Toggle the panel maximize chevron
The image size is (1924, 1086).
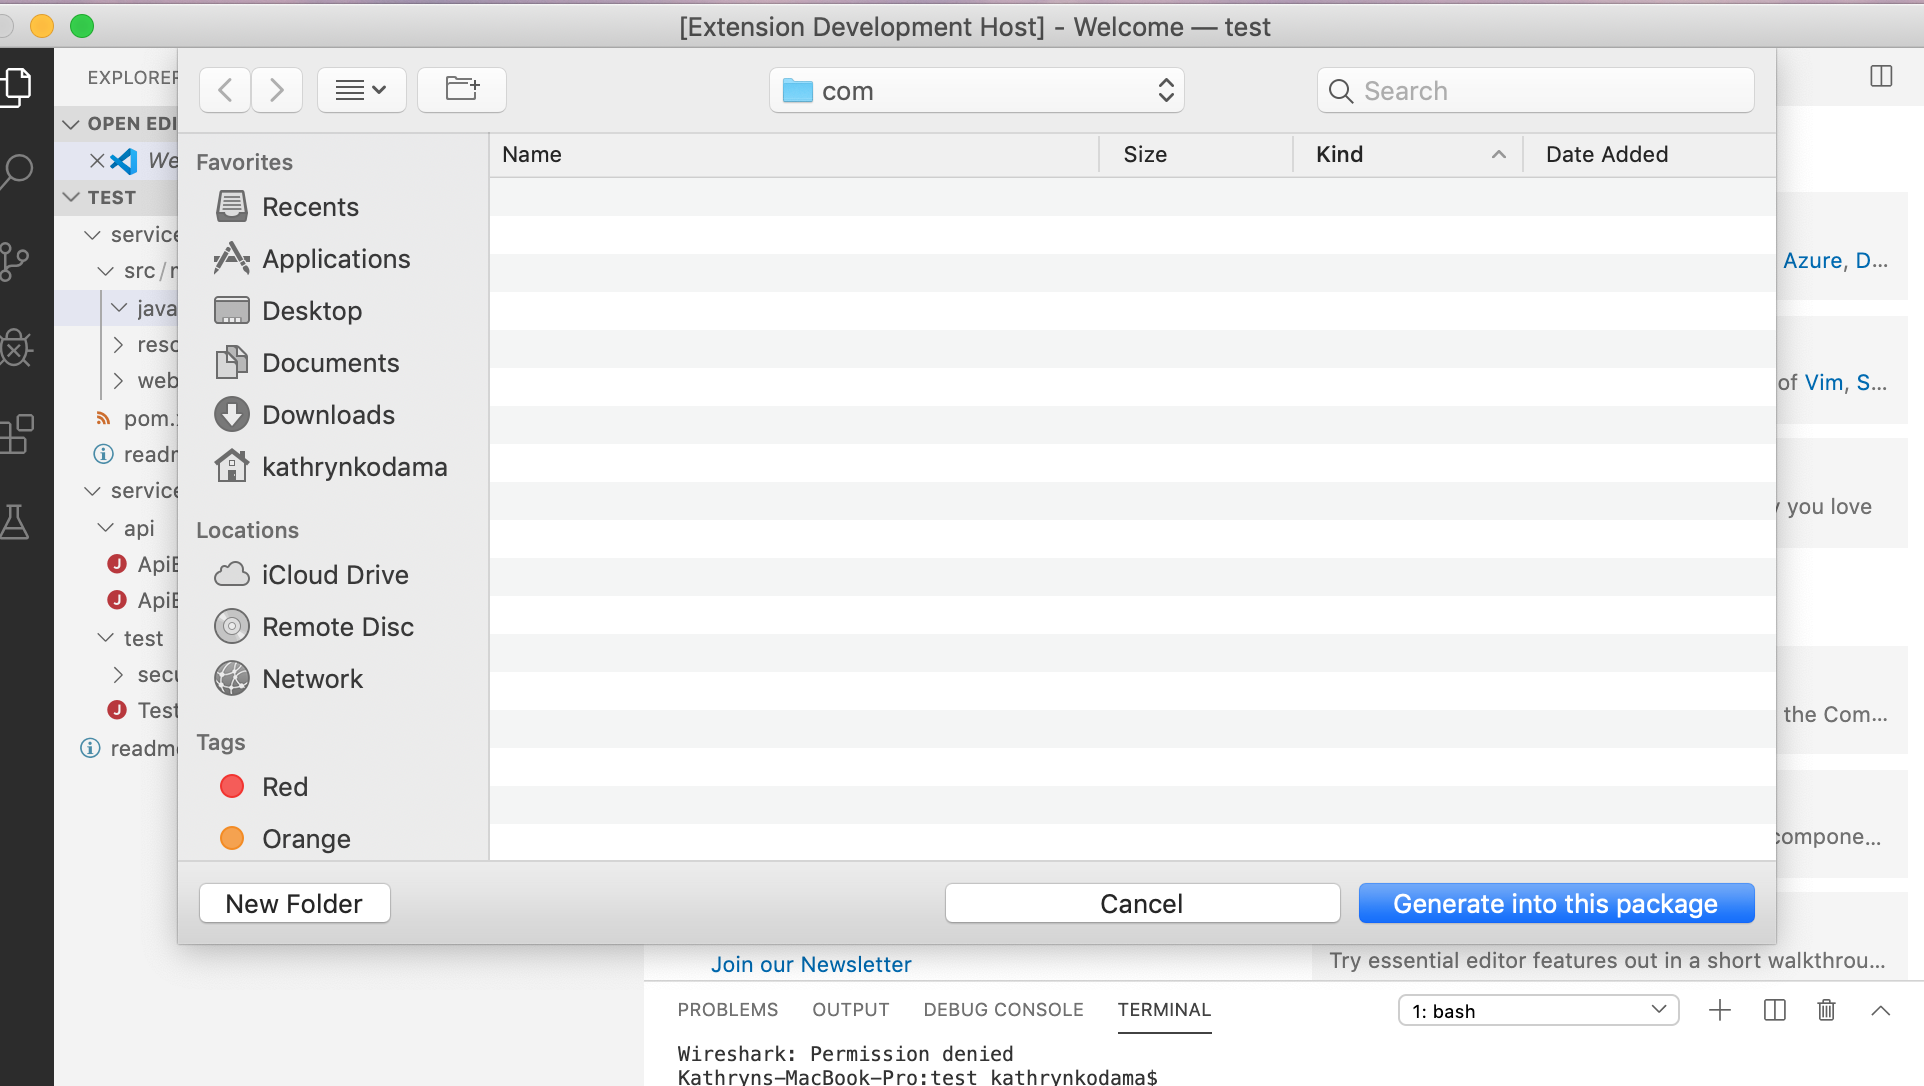pos(1880,1011)
